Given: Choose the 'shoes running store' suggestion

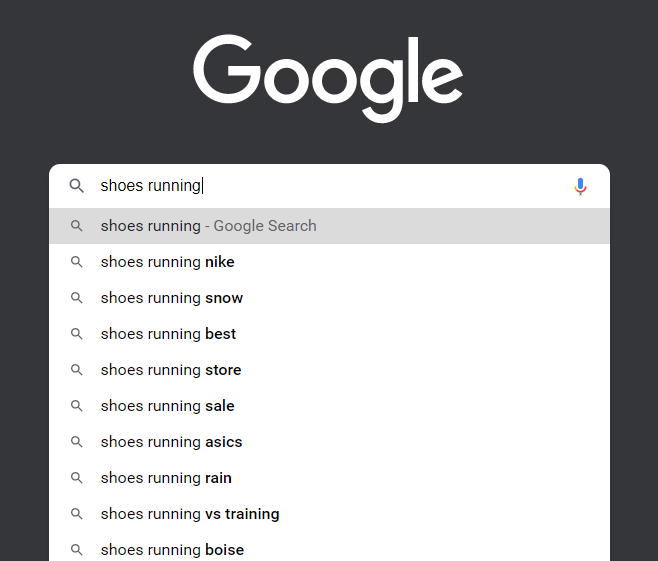Looking at the screenshot, I should (x=171, y=370).
